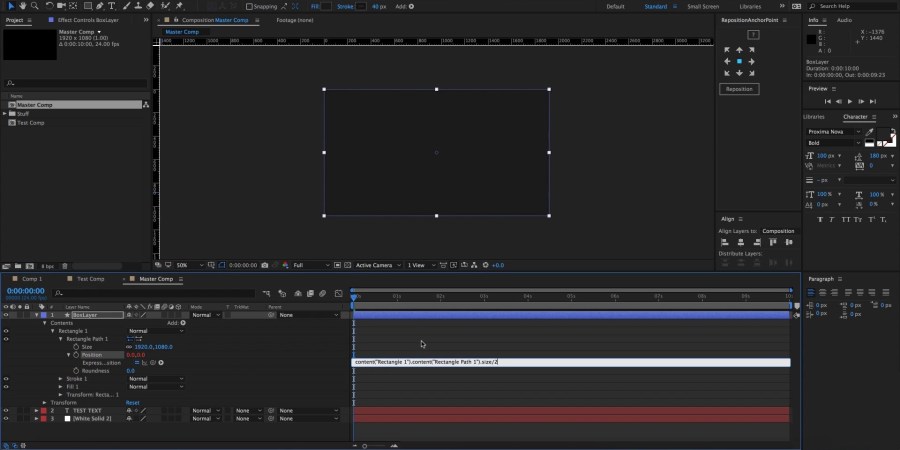900x450 pixels.
Task: Play the composition preview
Action: pyautogui.click(x=850, y=102)
